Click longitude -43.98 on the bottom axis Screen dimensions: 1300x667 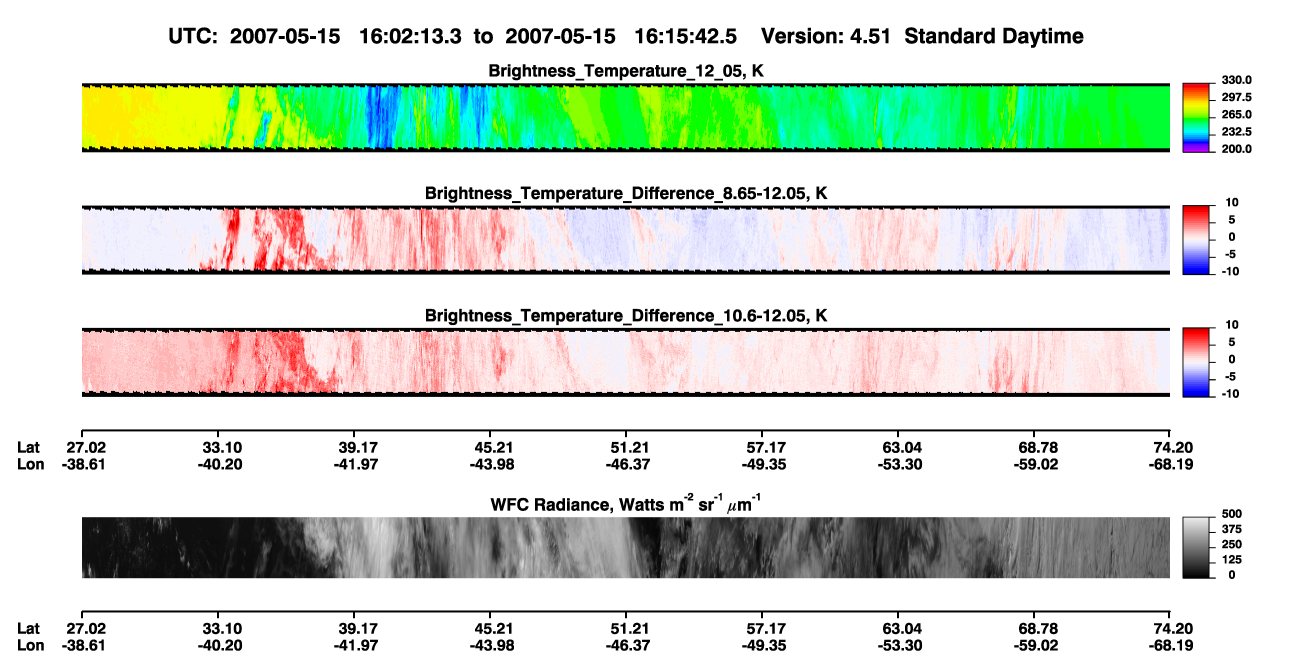pos(490,646)
